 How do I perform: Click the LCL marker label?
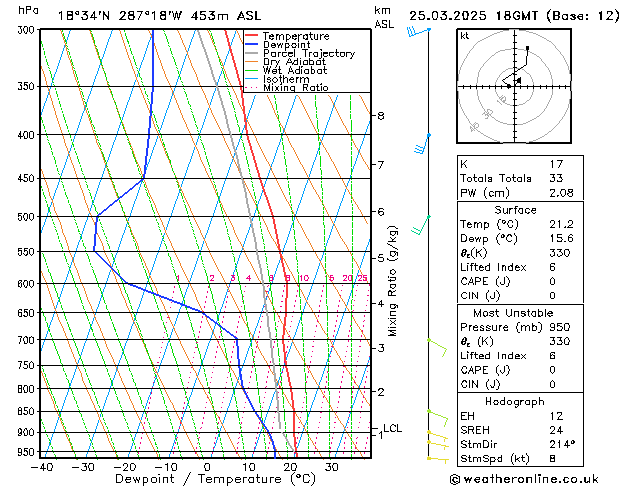tap(392, 428)
